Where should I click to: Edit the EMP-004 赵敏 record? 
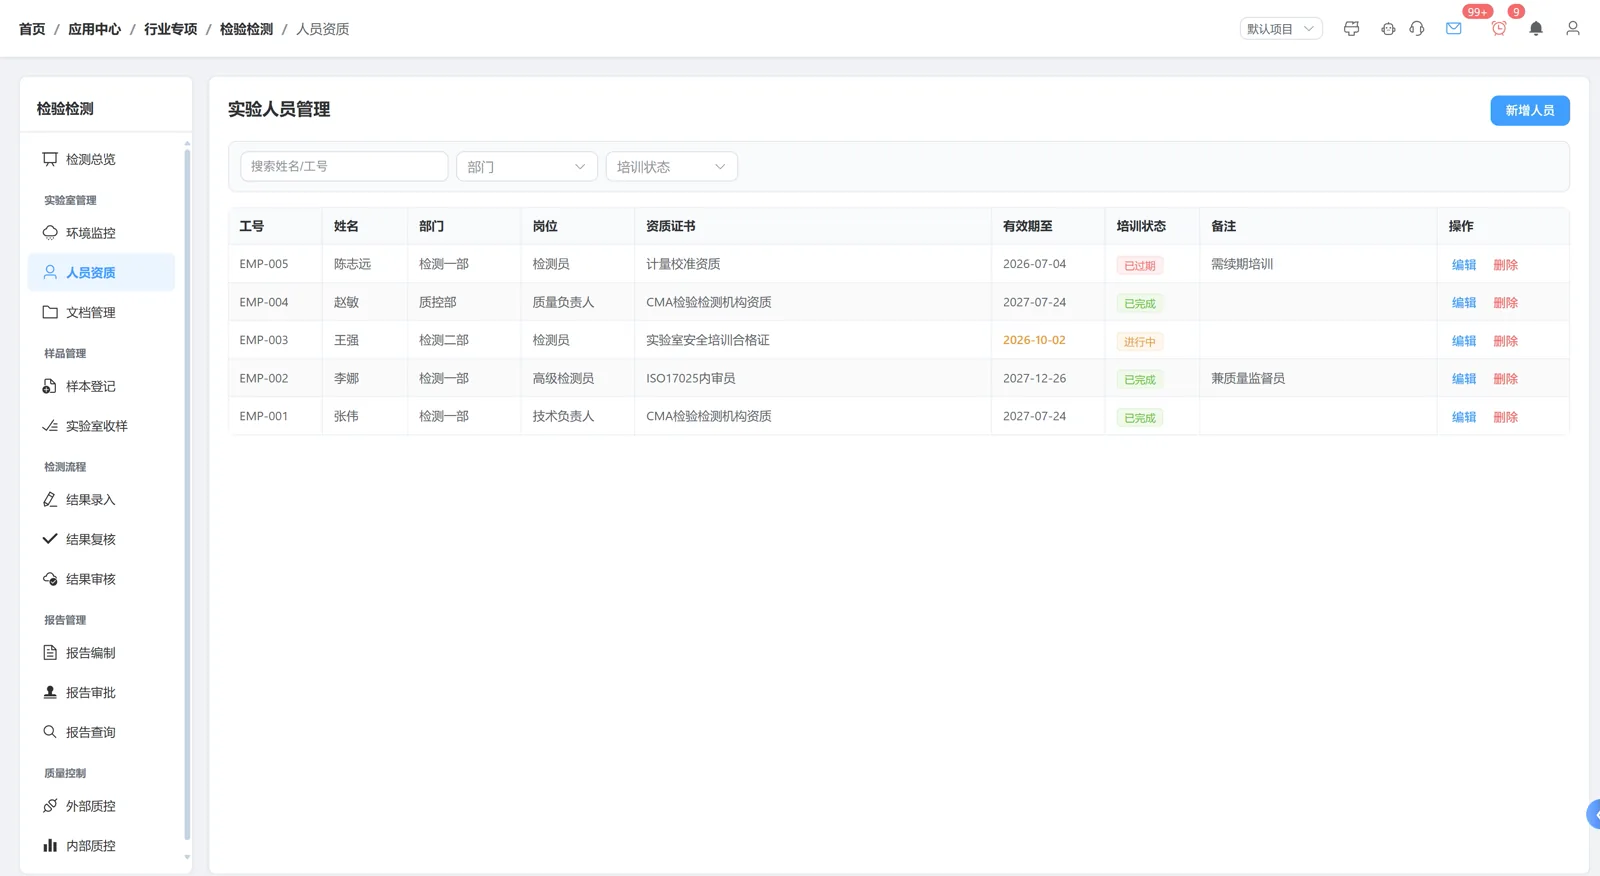(1464, 303)
